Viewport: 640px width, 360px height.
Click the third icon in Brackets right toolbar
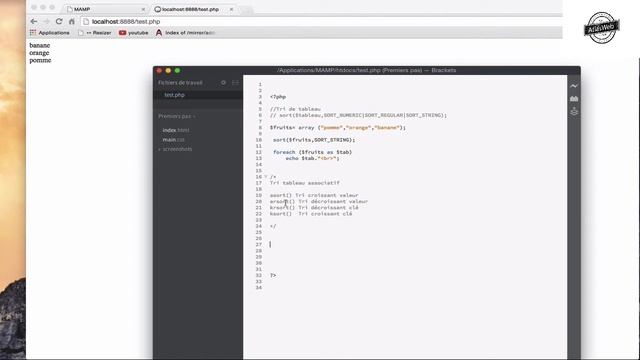point(574,111)
